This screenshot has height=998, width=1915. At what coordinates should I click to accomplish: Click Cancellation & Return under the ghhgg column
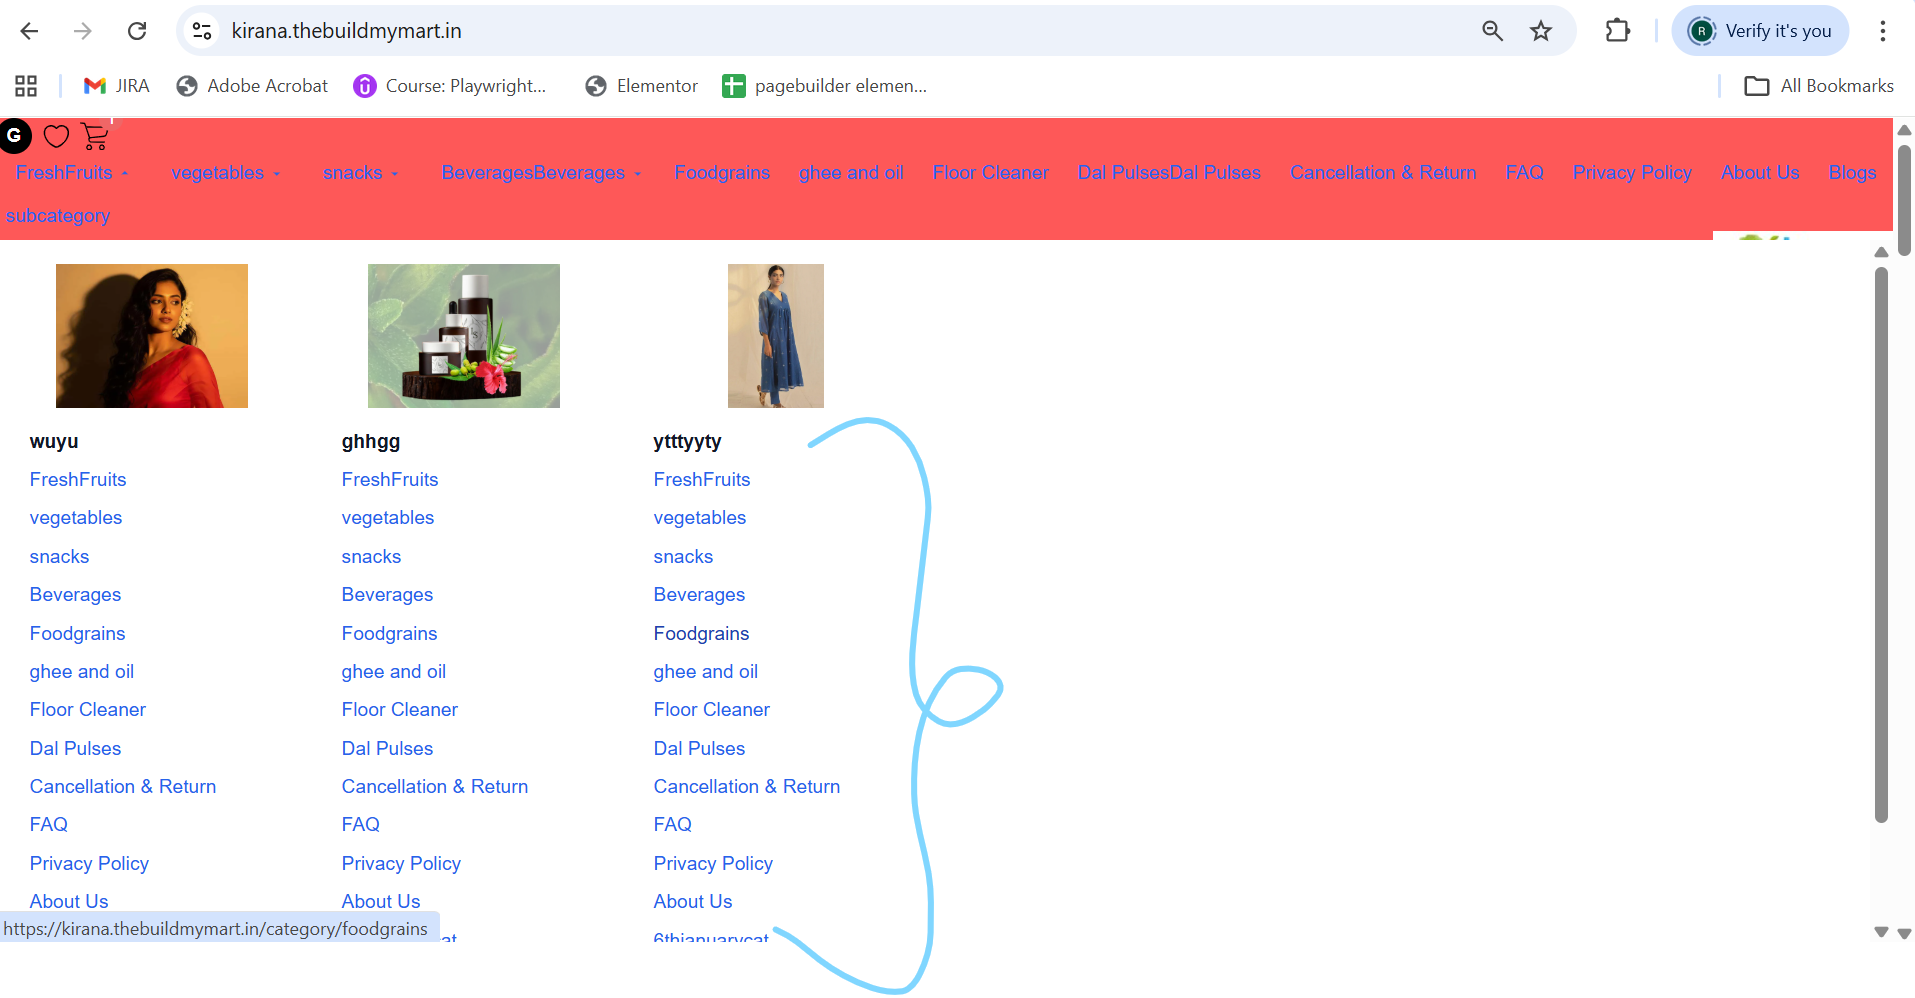coord(435,787)
